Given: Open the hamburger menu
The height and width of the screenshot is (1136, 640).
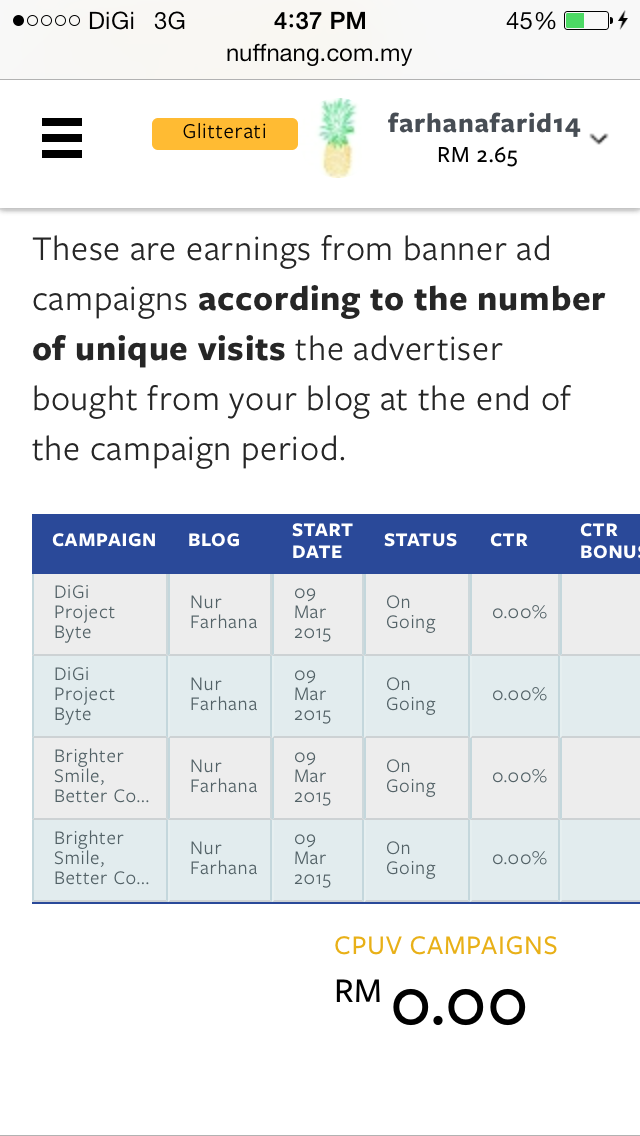Looking at the screenshot, I should (62, 138).
